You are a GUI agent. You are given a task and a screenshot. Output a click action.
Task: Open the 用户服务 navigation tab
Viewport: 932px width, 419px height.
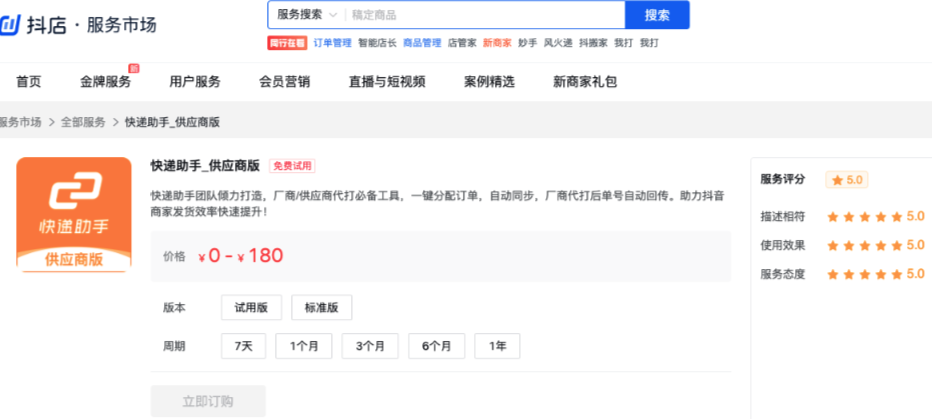click(x=195, y=82)
